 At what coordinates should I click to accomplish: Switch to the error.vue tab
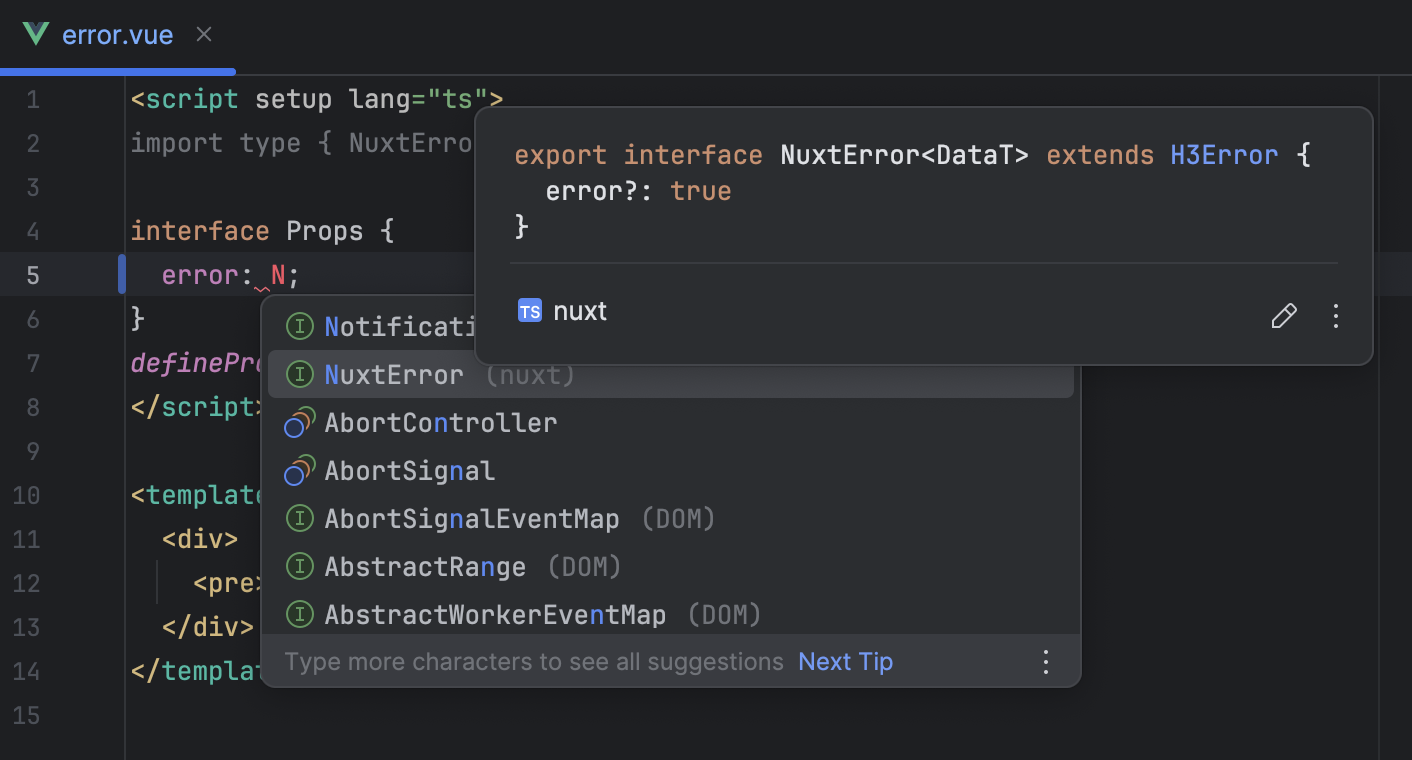119,34
